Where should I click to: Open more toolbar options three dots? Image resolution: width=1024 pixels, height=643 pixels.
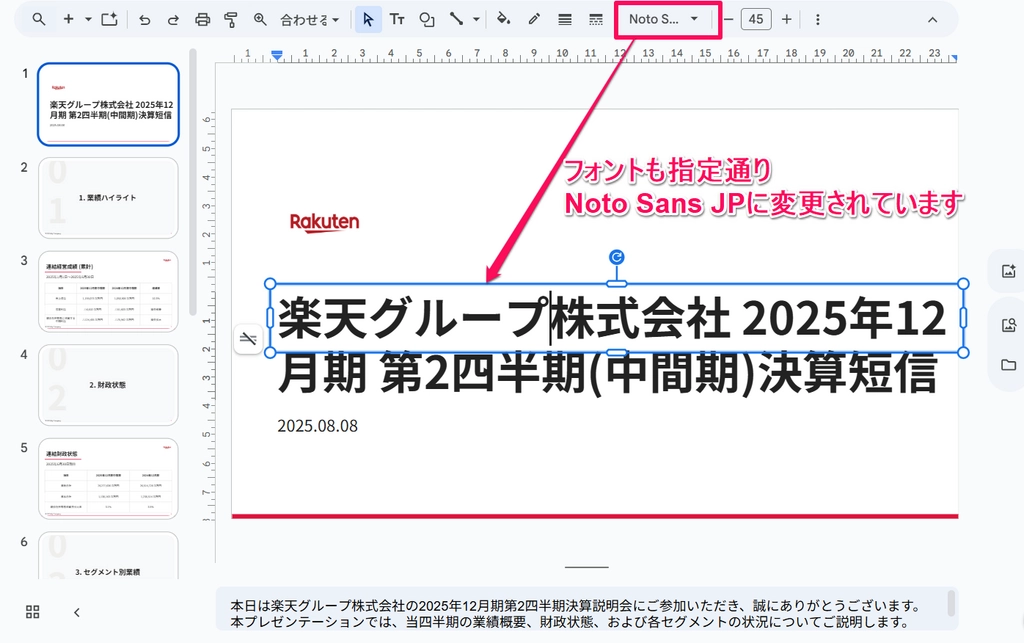[818, 20]
